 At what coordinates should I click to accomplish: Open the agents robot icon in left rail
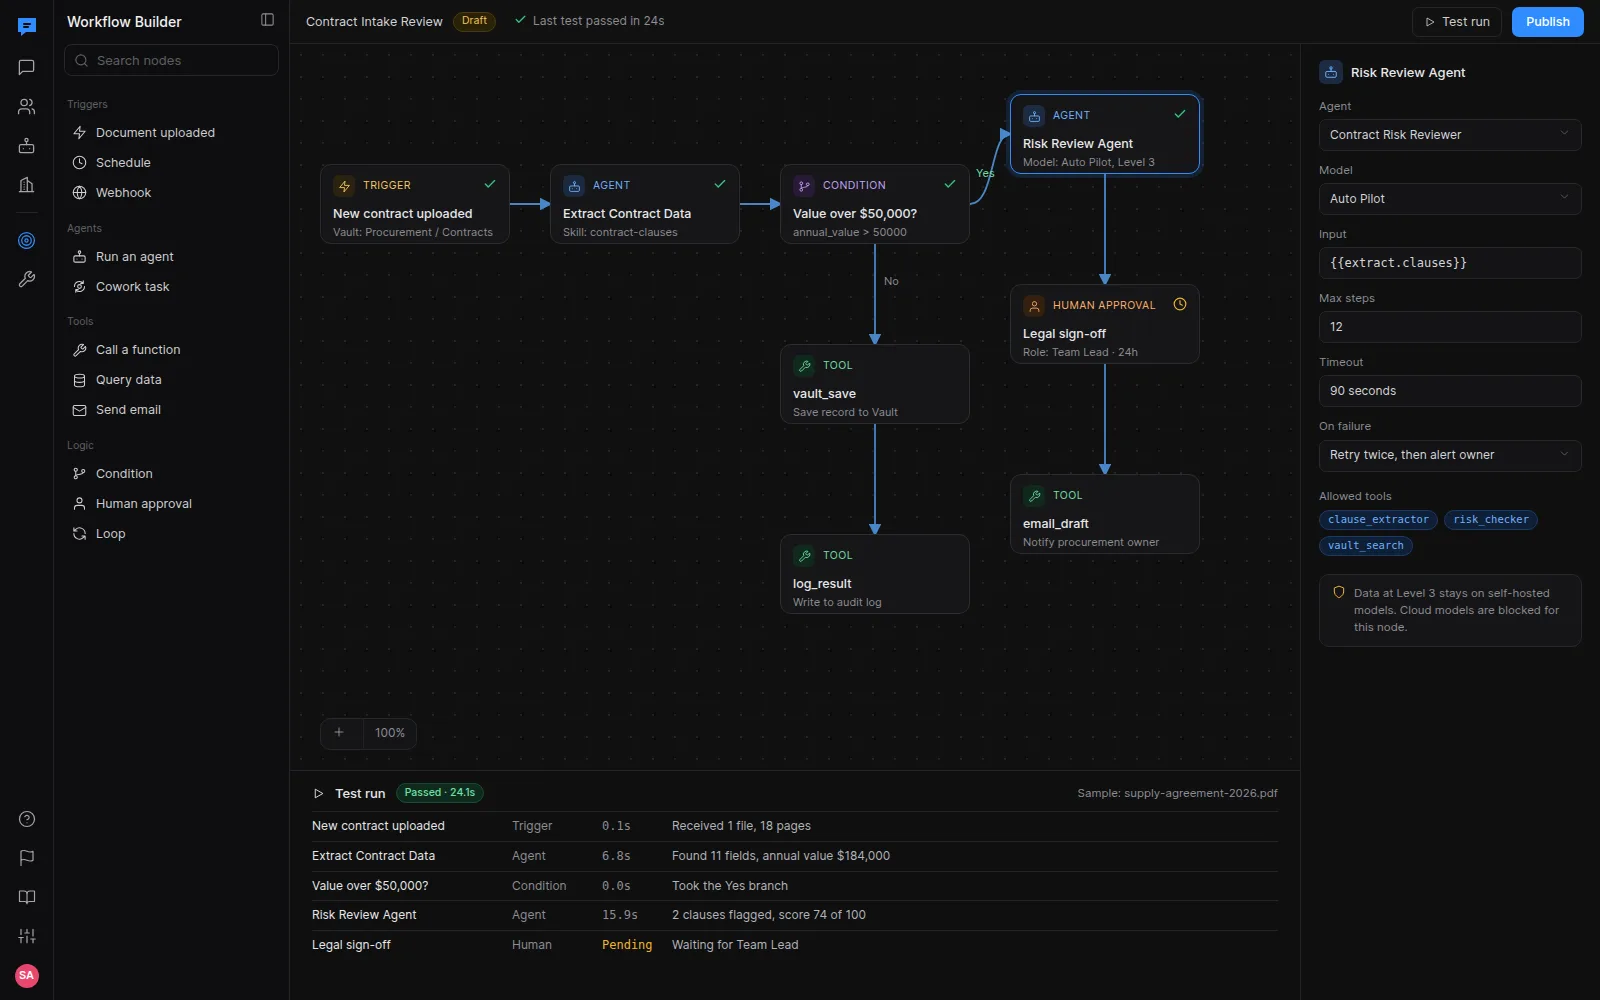pos(27,146)
